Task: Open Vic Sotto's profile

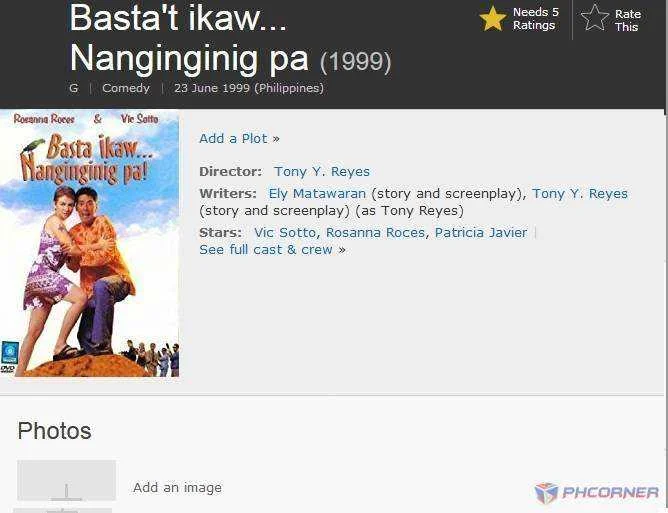Action: [x=285, y=233]
